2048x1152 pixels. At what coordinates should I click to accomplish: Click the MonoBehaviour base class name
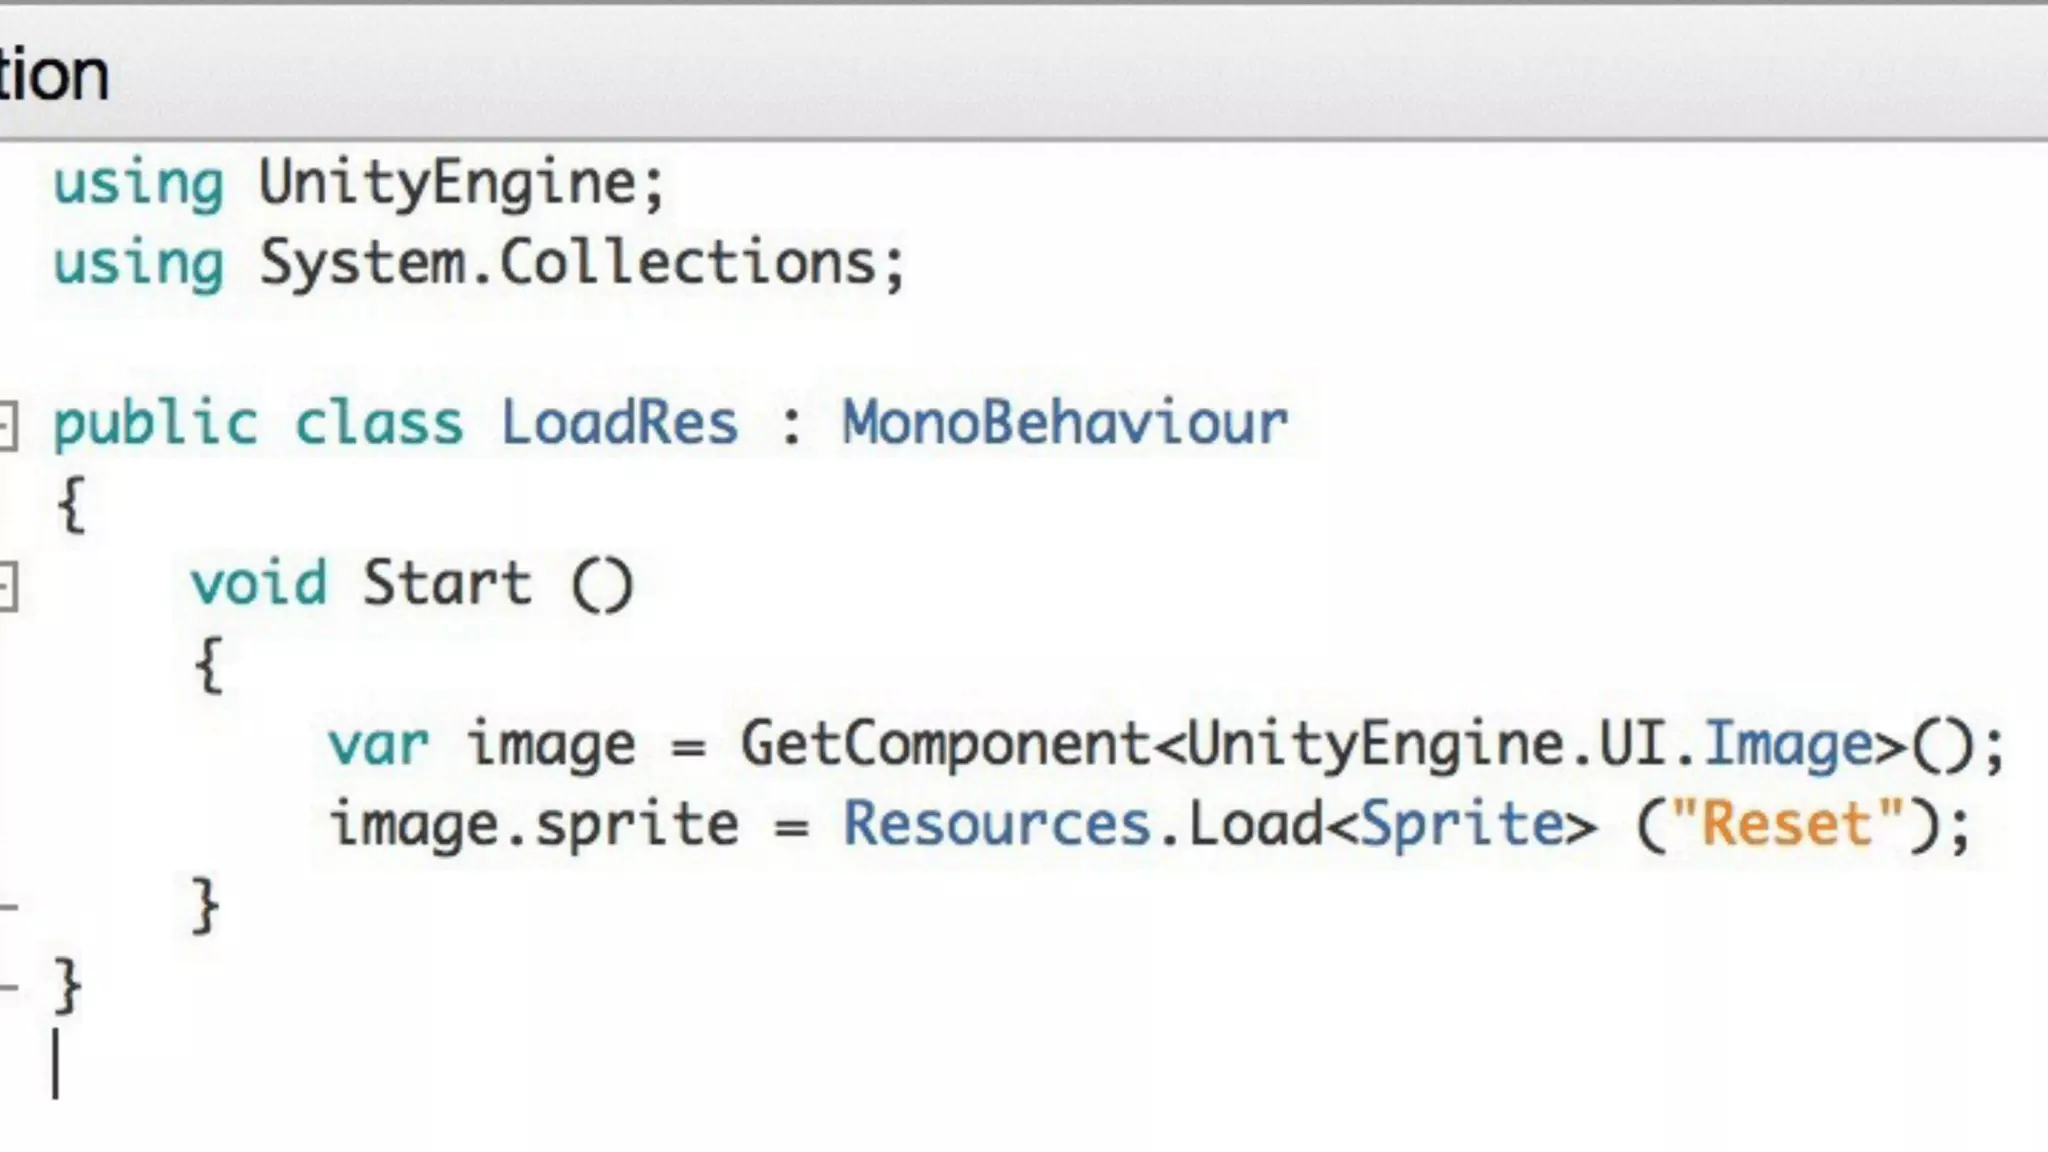point(1064,422)
